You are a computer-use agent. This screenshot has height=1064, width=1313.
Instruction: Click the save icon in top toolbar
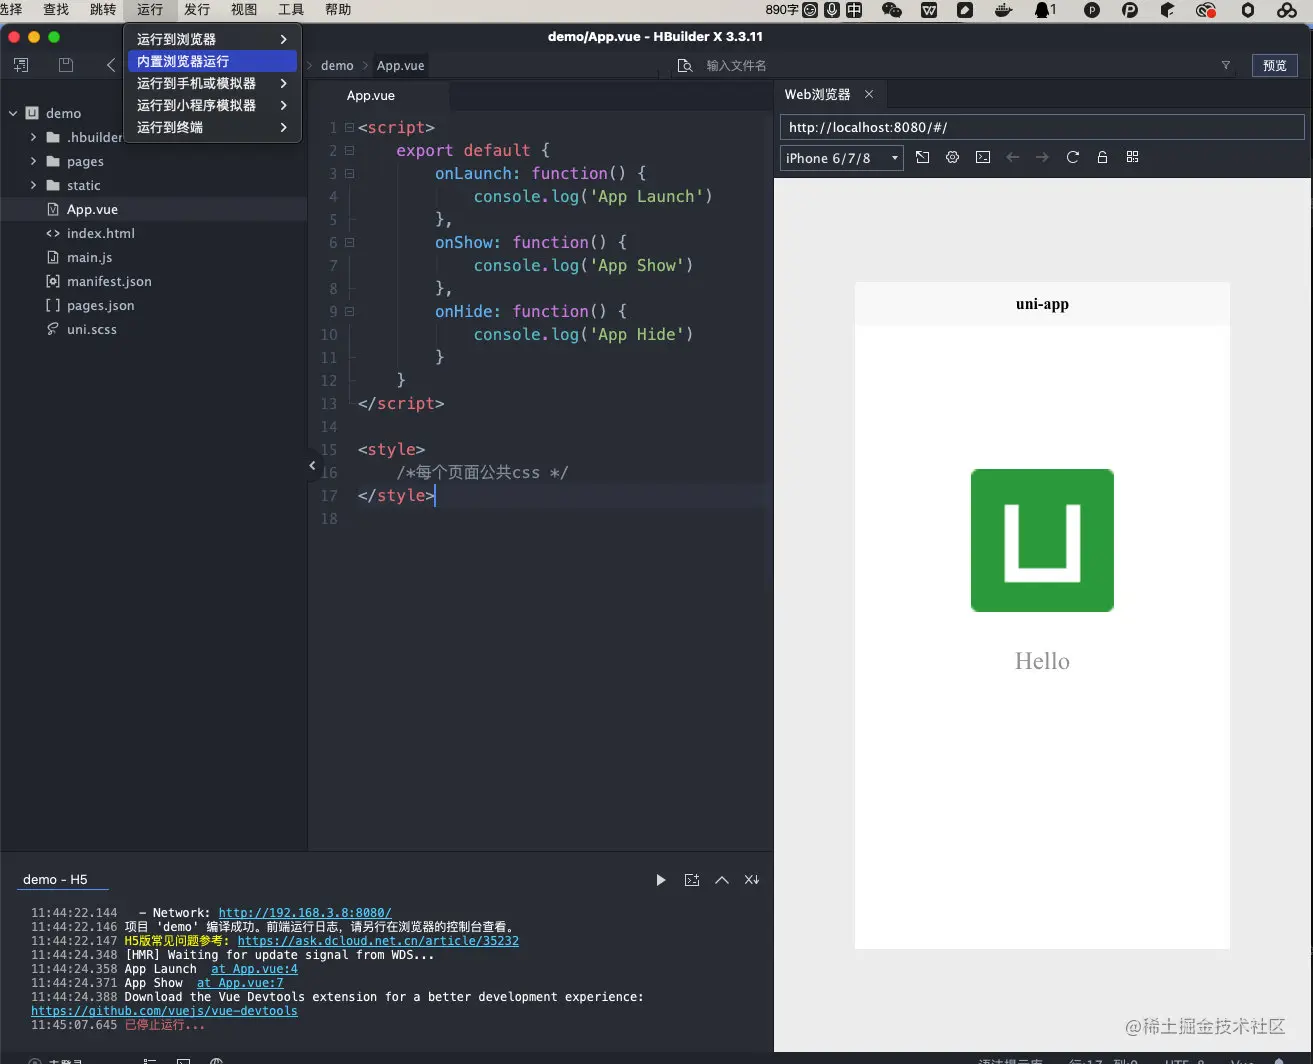tap(66, 65)
